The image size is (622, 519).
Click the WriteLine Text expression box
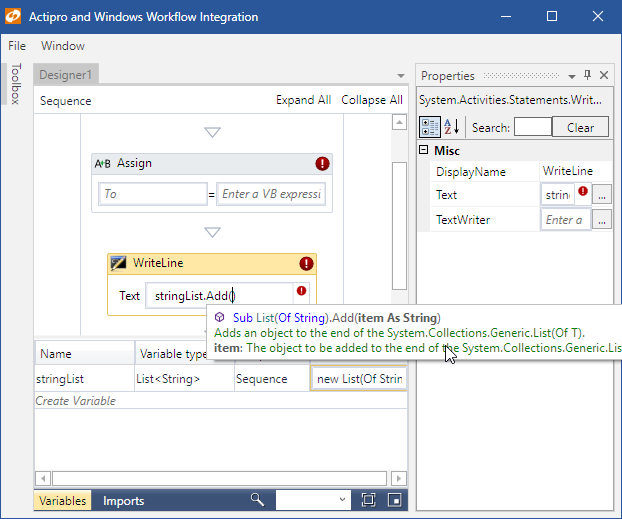coord(219,296)
